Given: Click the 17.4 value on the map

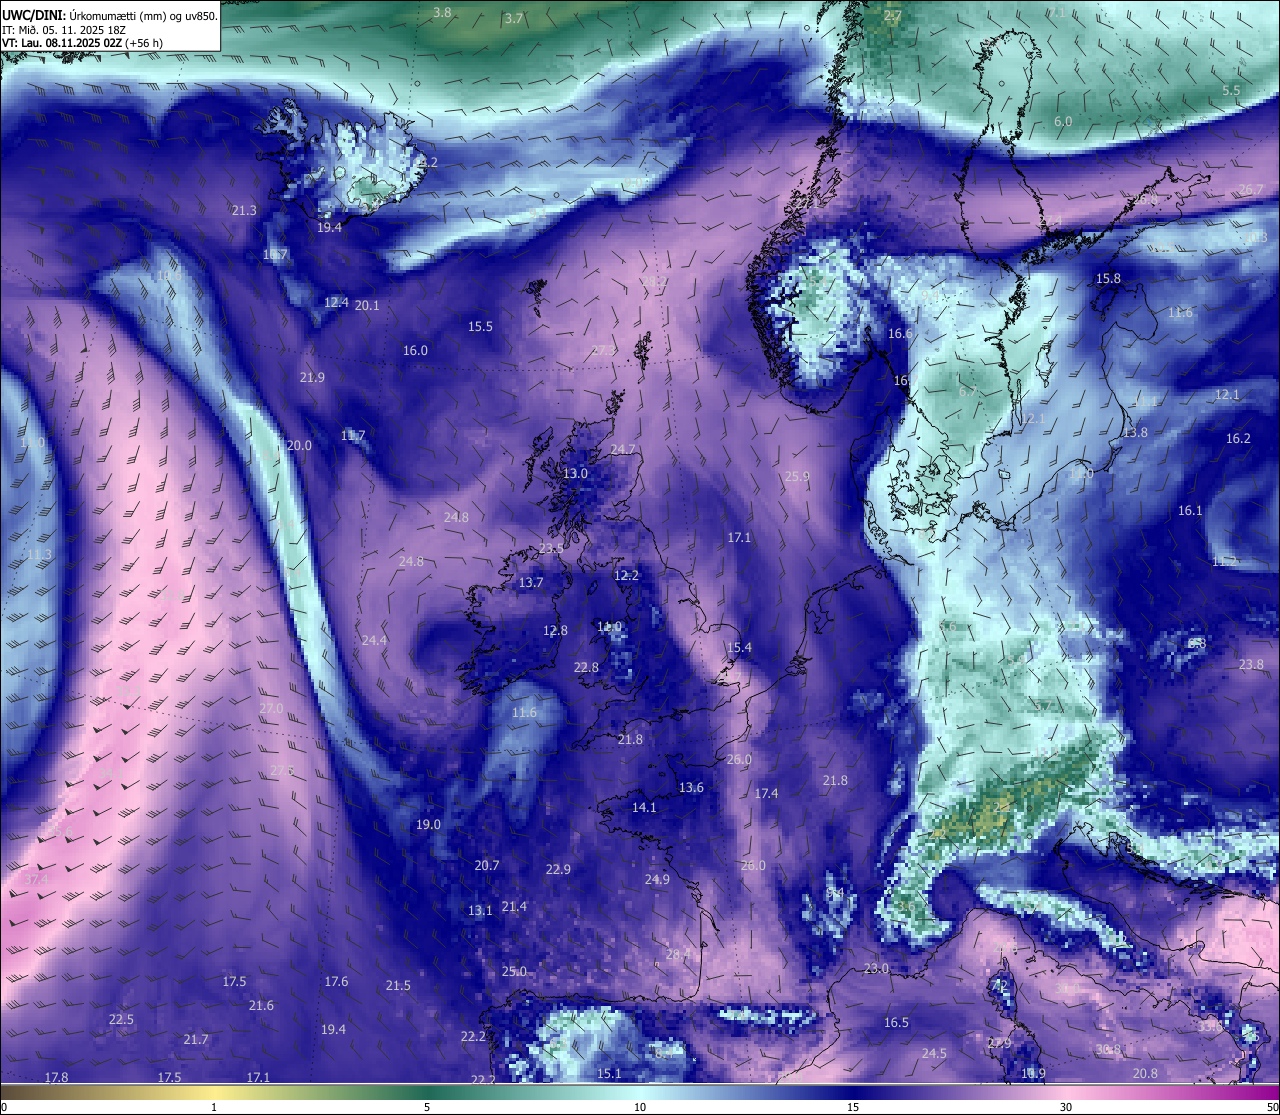Looking at the screenshot, I should click(x=766, y=793).
